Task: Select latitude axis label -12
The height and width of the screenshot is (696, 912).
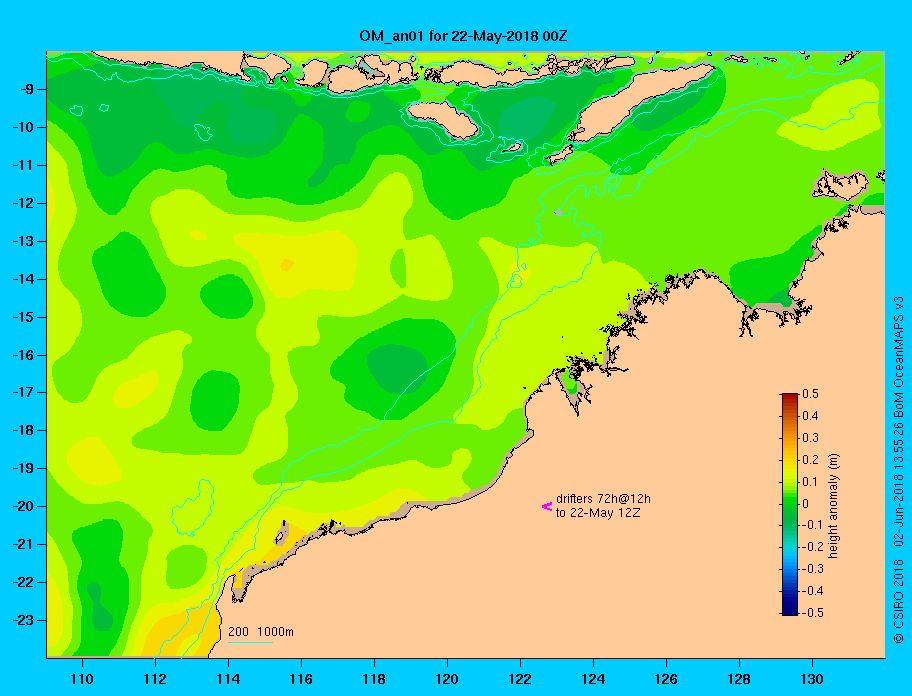Action: coord(22,203)
